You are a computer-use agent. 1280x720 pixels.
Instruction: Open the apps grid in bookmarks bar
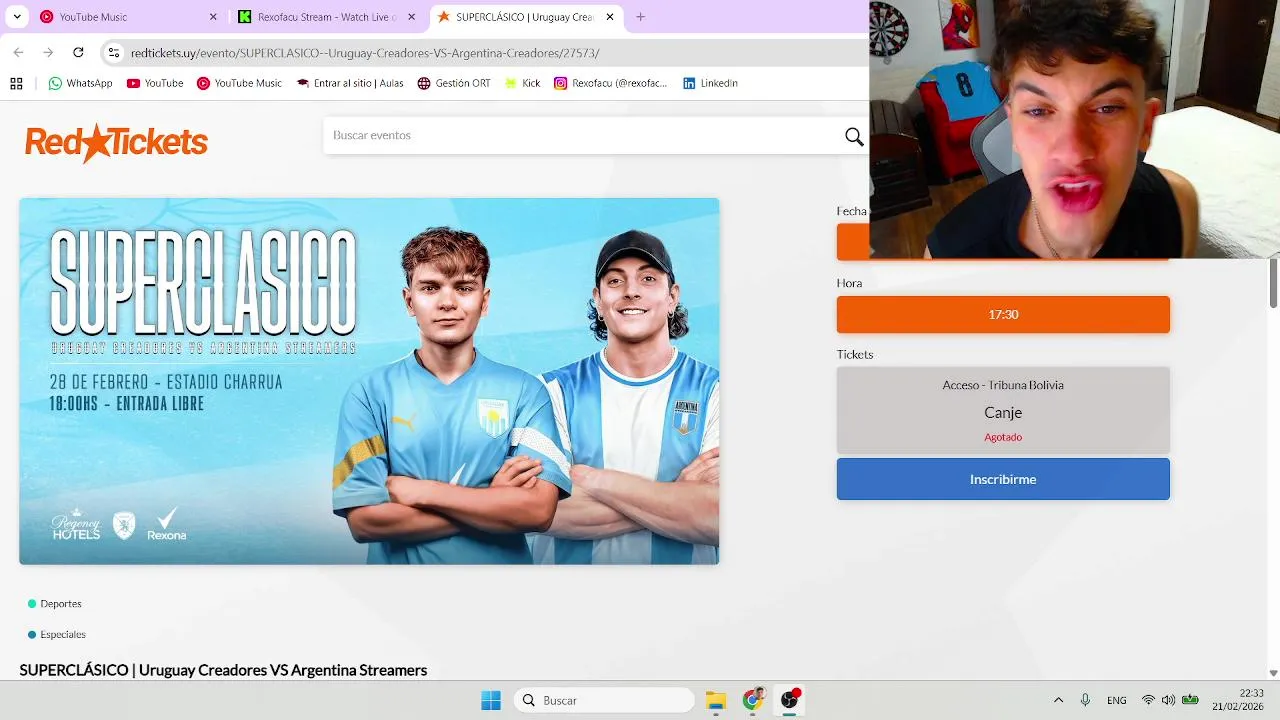(16, 83)
